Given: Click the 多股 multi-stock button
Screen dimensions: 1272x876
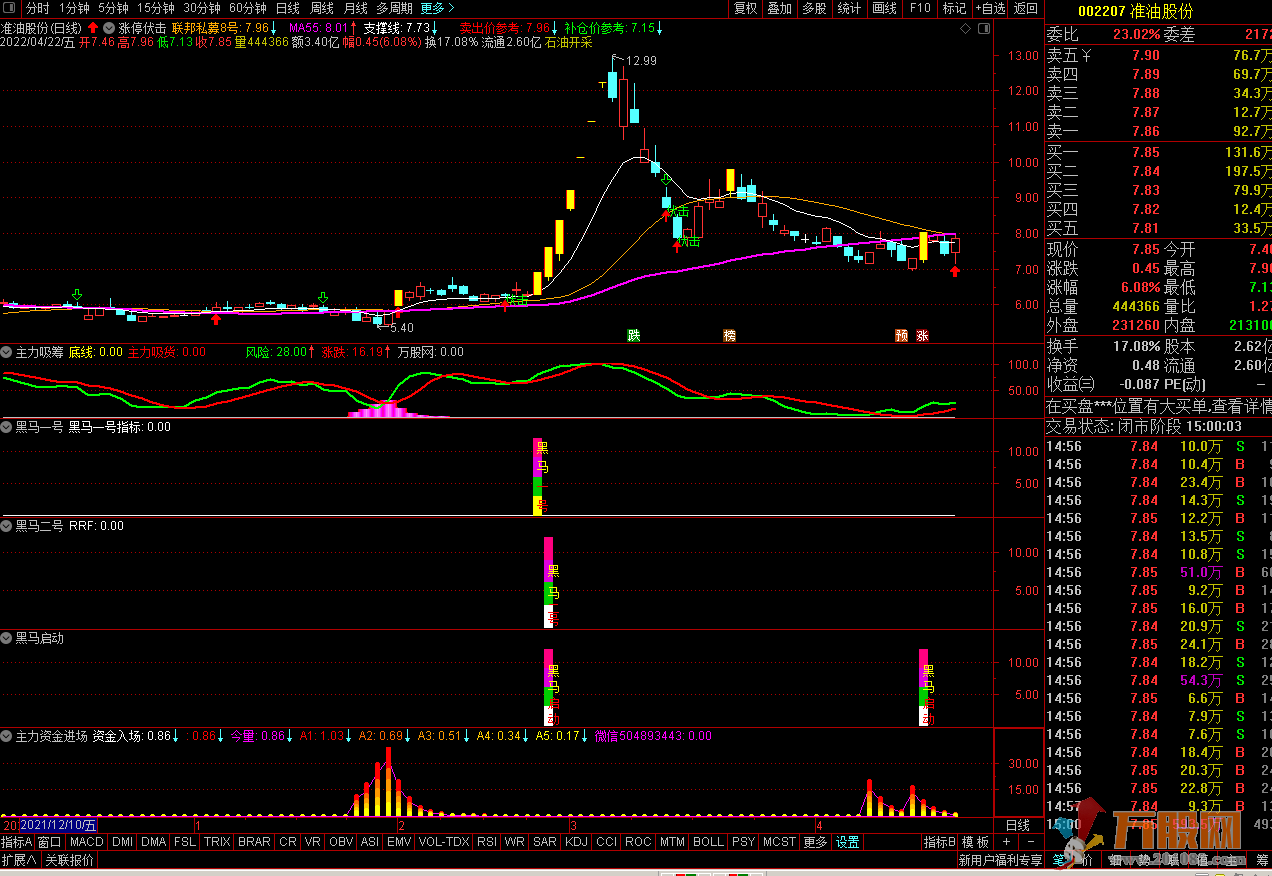Looking at the screenshot, I should [x=814, y=8].
